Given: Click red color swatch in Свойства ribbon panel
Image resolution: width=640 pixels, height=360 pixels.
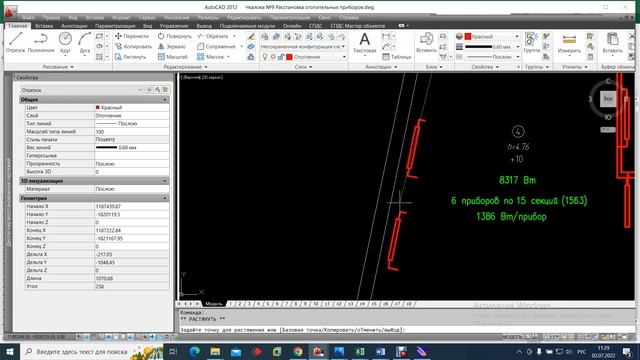Looking at the screenshot, I should click(x=468, y=36).
